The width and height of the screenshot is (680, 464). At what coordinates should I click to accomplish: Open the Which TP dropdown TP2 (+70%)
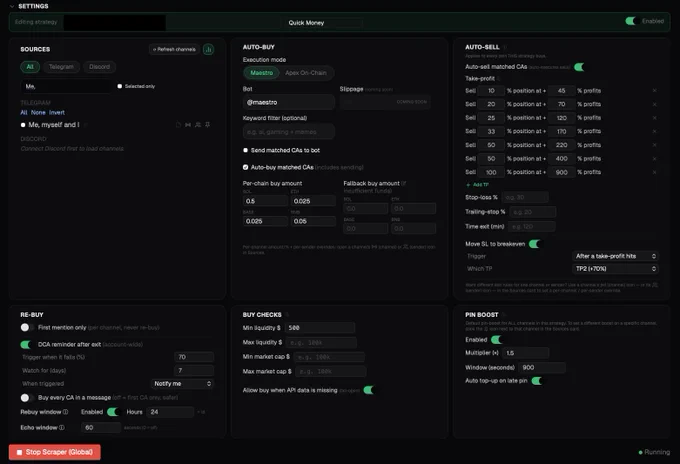point(615,269)
